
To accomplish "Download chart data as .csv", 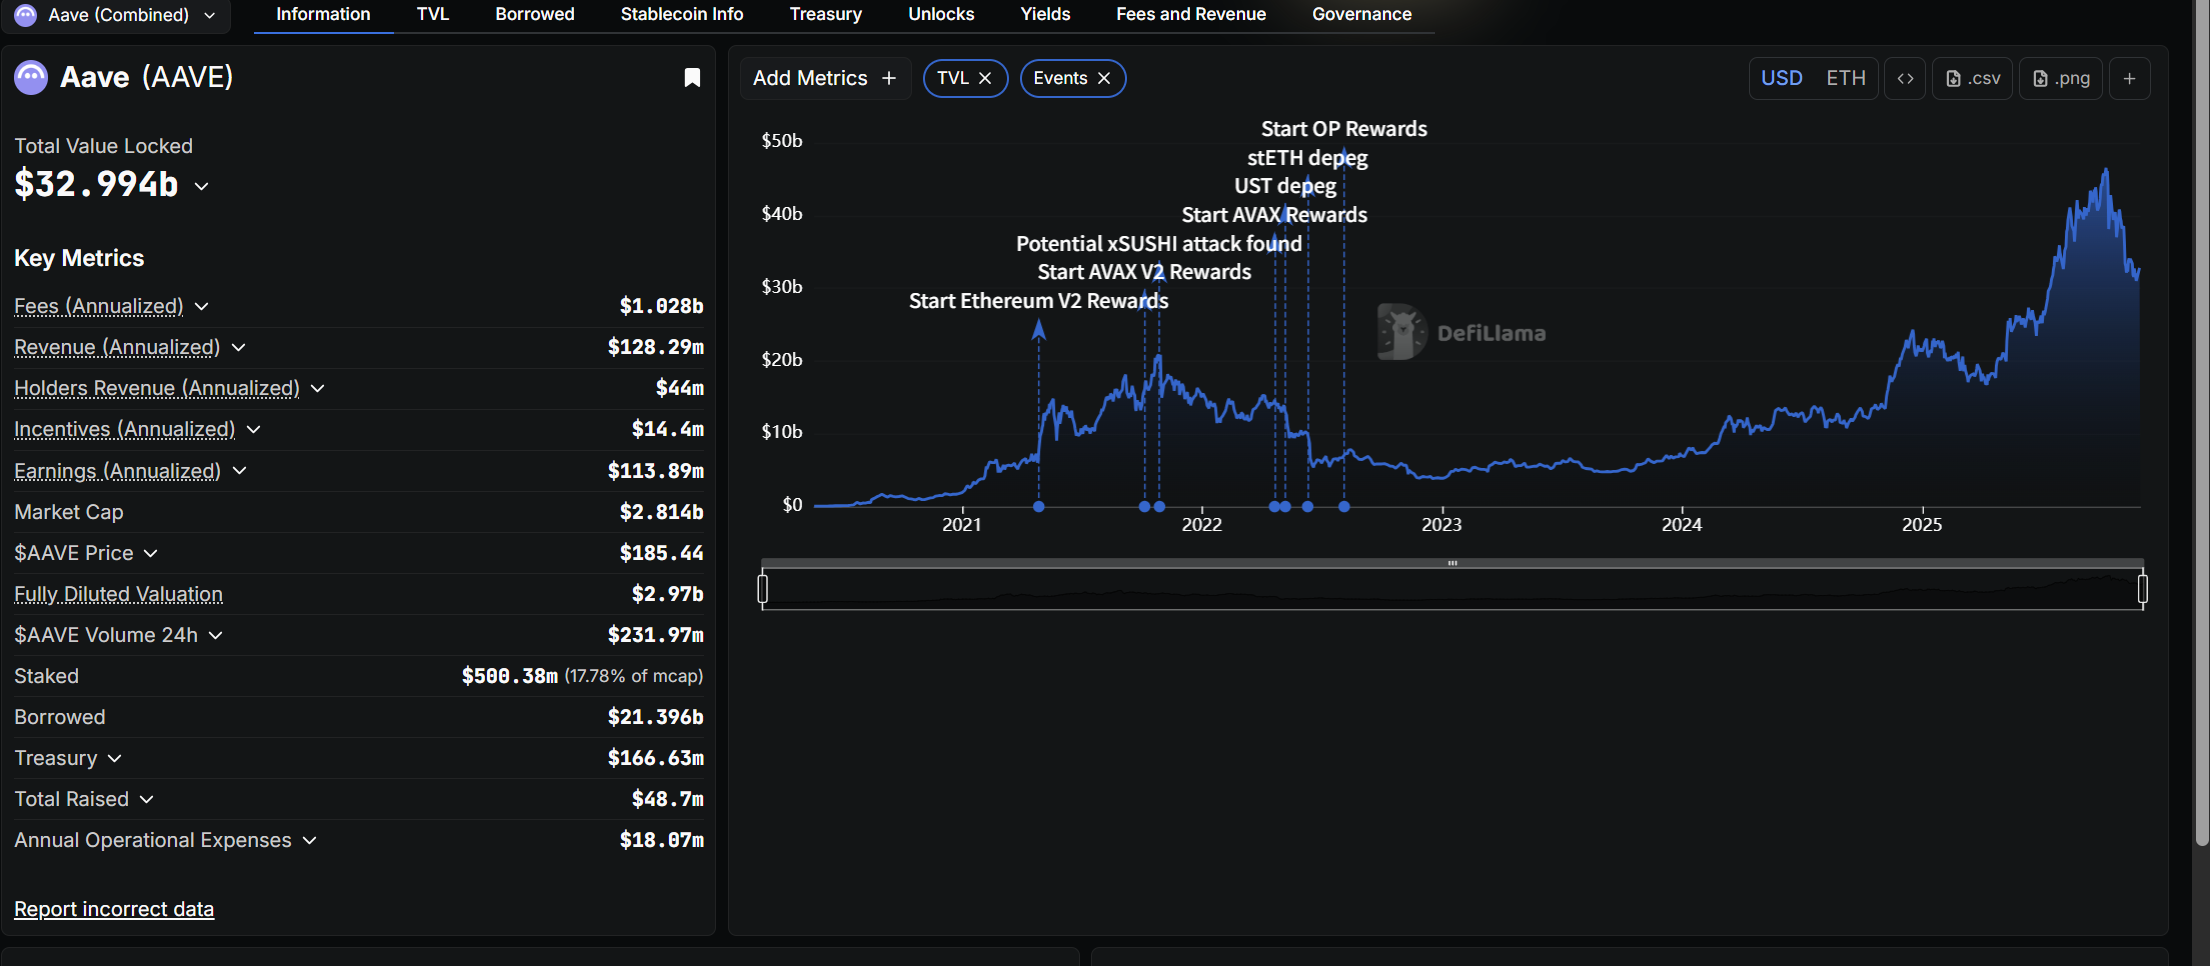I will (1973, 78).
